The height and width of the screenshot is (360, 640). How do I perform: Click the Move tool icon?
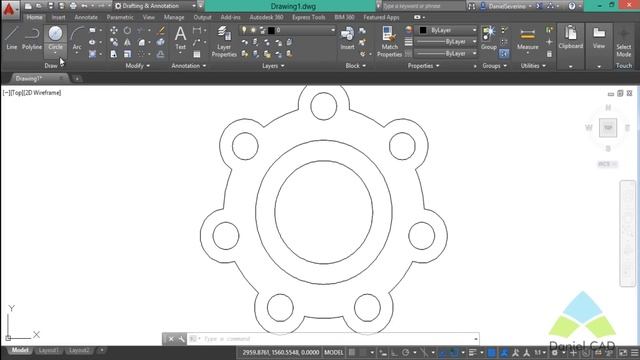tap(114, 30)
